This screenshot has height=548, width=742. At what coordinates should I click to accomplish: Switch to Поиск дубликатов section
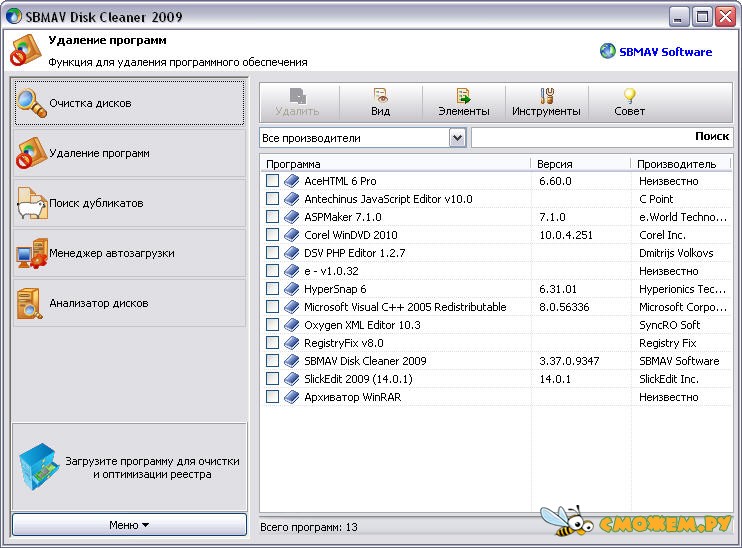(x=129, y=203)
